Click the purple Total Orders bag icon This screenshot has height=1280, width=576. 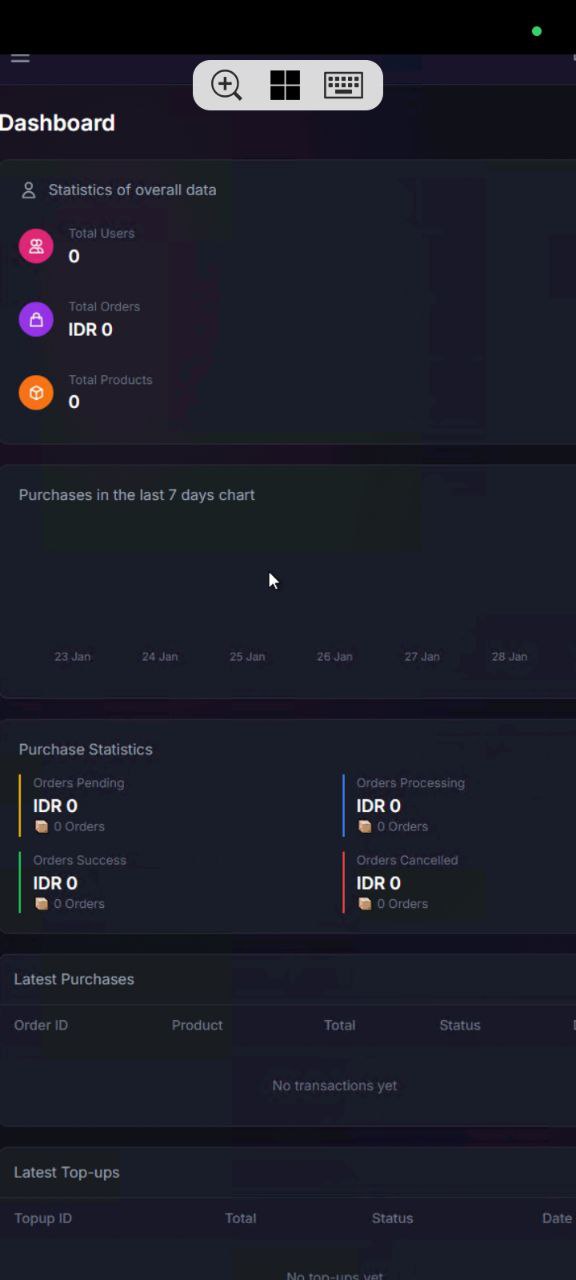tap(36, 319)
